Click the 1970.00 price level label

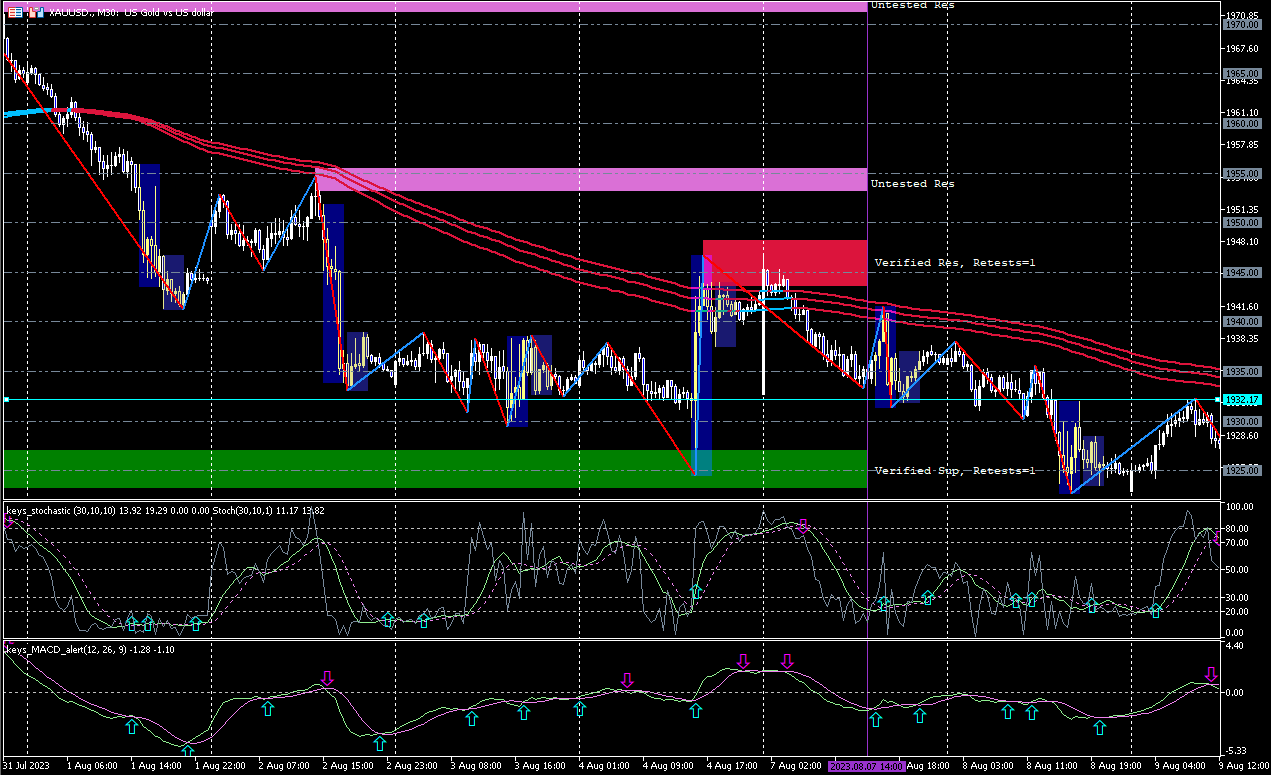(x=1241, y=25)
